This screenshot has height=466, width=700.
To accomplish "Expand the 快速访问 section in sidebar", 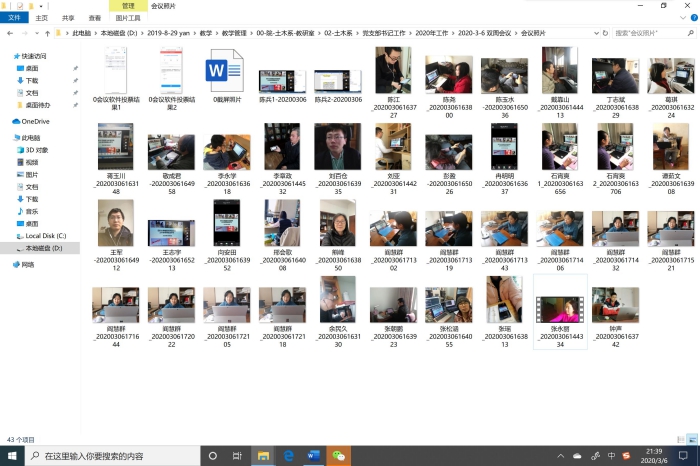I will [5, 57].
